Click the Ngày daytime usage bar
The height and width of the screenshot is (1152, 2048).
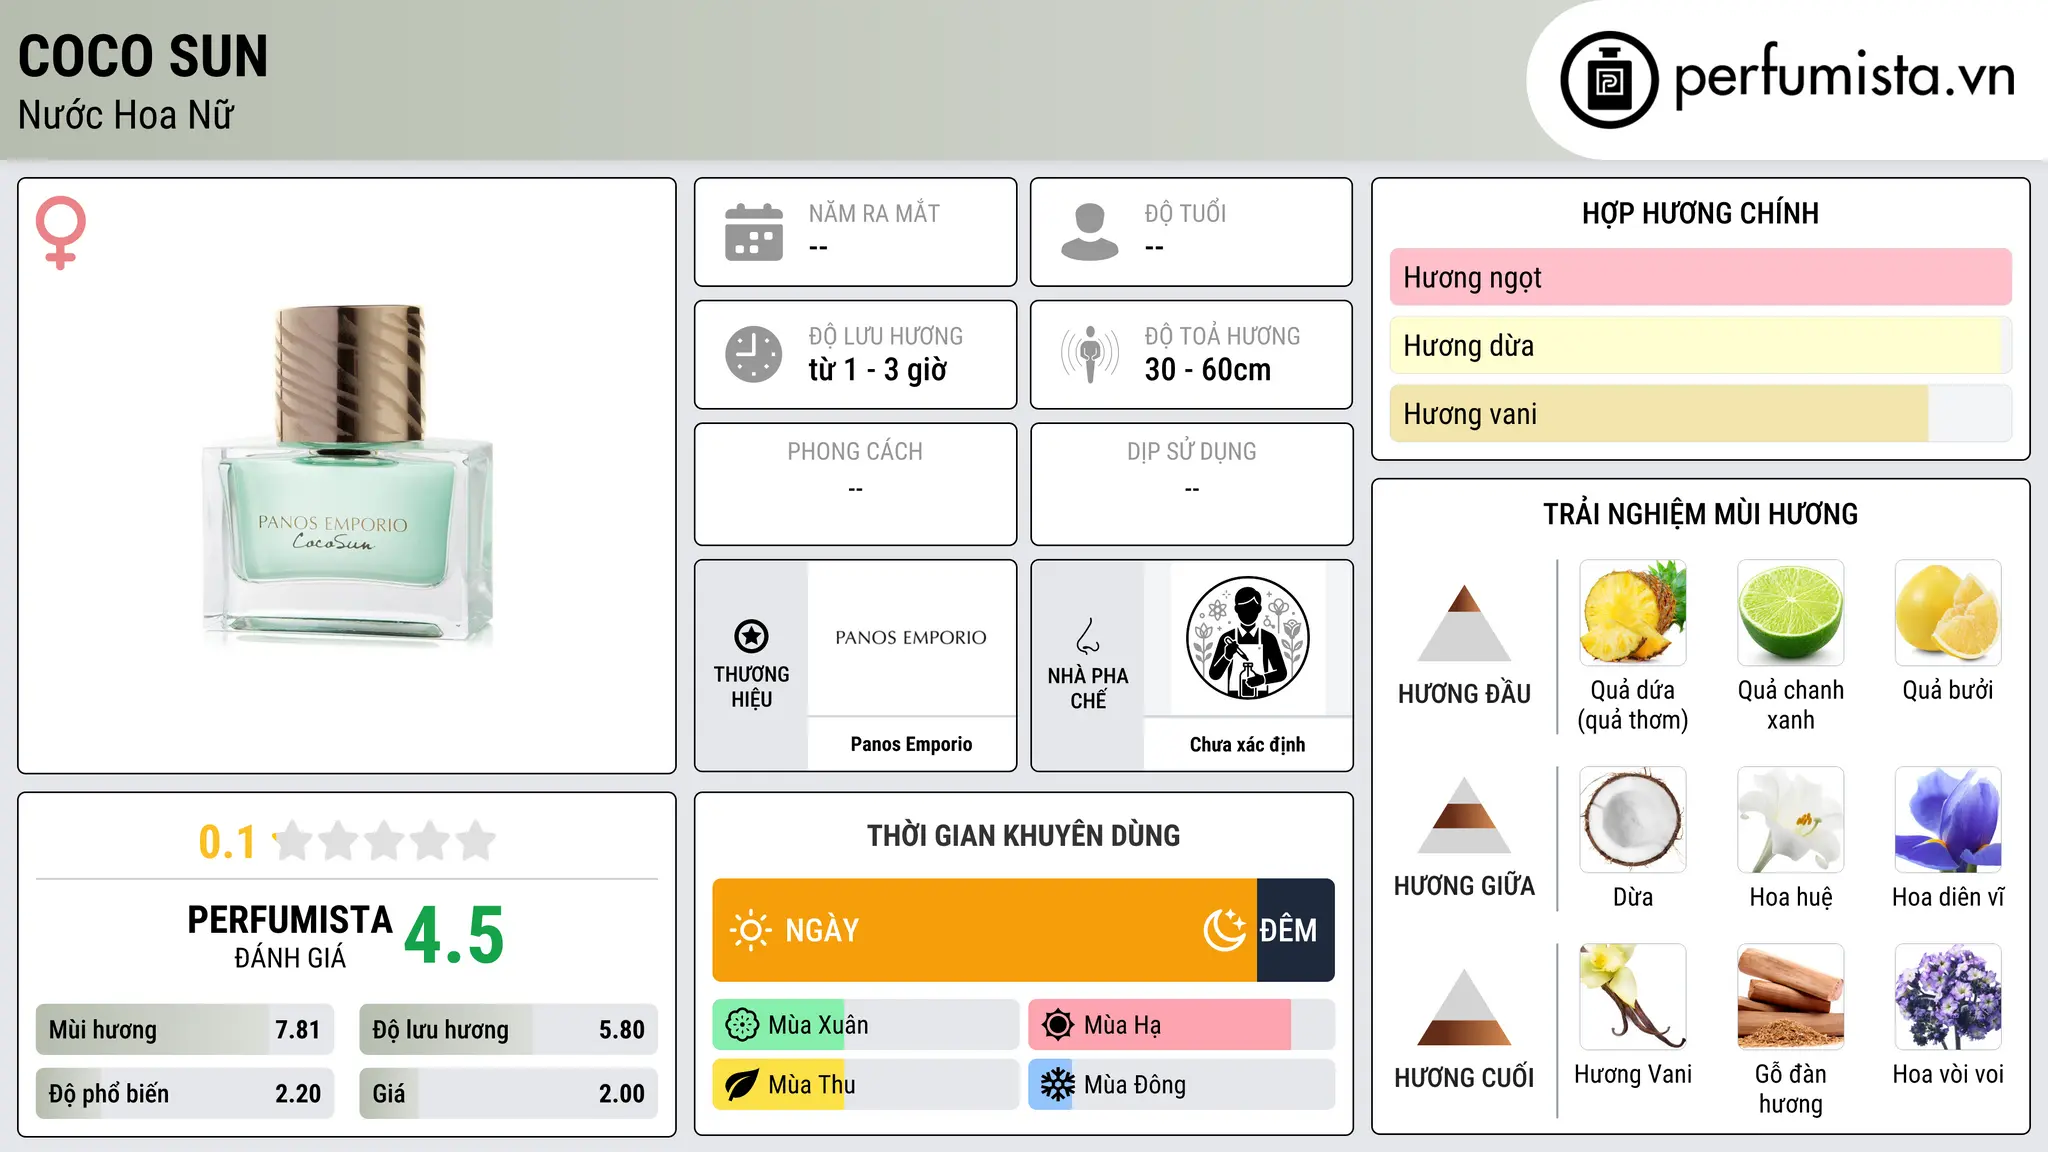(985, 930)
